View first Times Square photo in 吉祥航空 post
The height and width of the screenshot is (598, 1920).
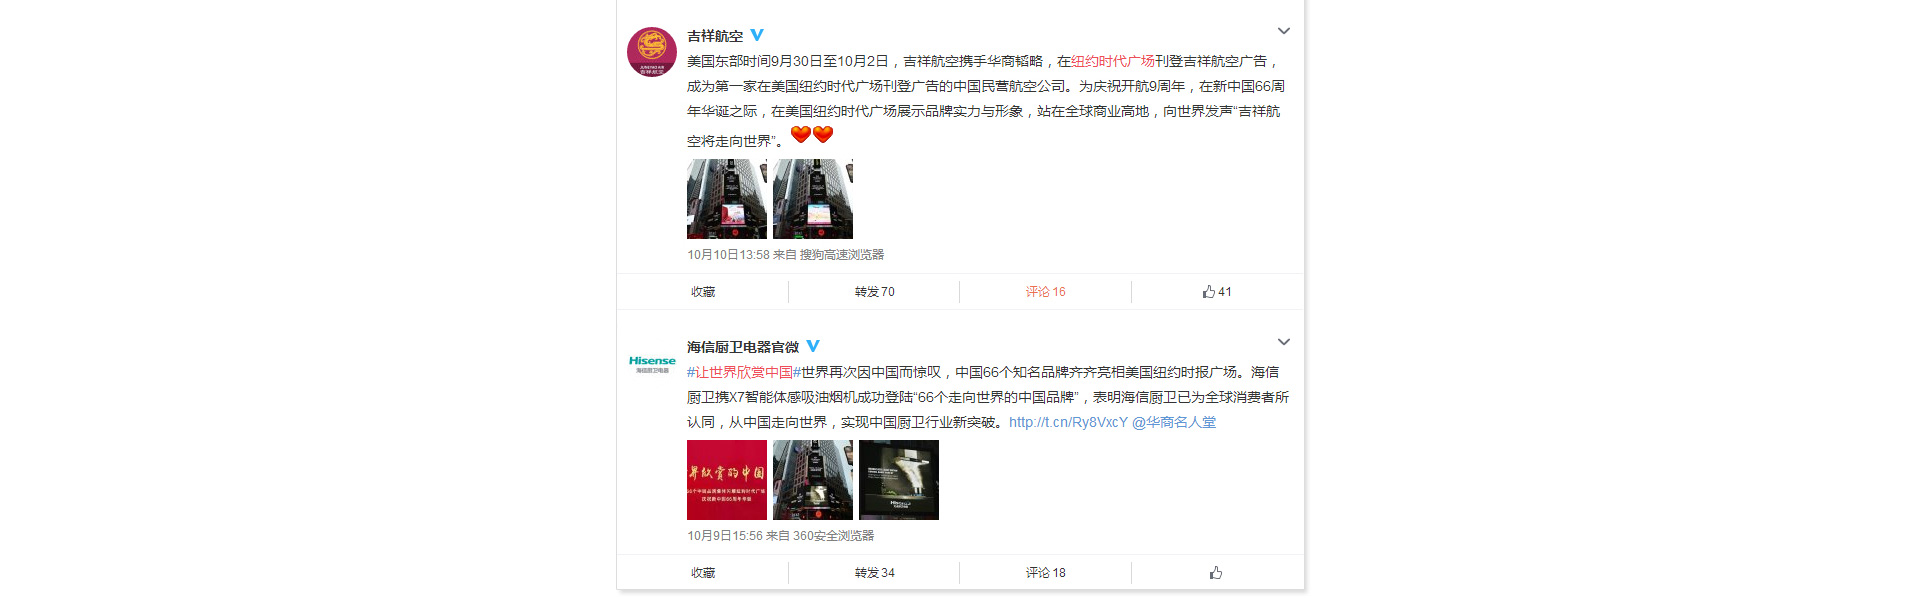click(x=727, y=199)
